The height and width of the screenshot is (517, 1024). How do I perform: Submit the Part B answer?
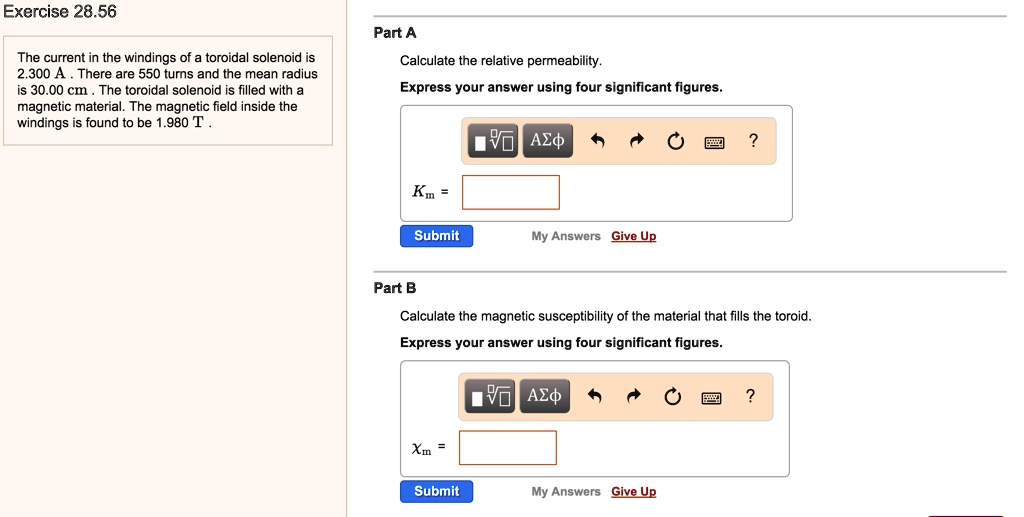coord(437,491)
